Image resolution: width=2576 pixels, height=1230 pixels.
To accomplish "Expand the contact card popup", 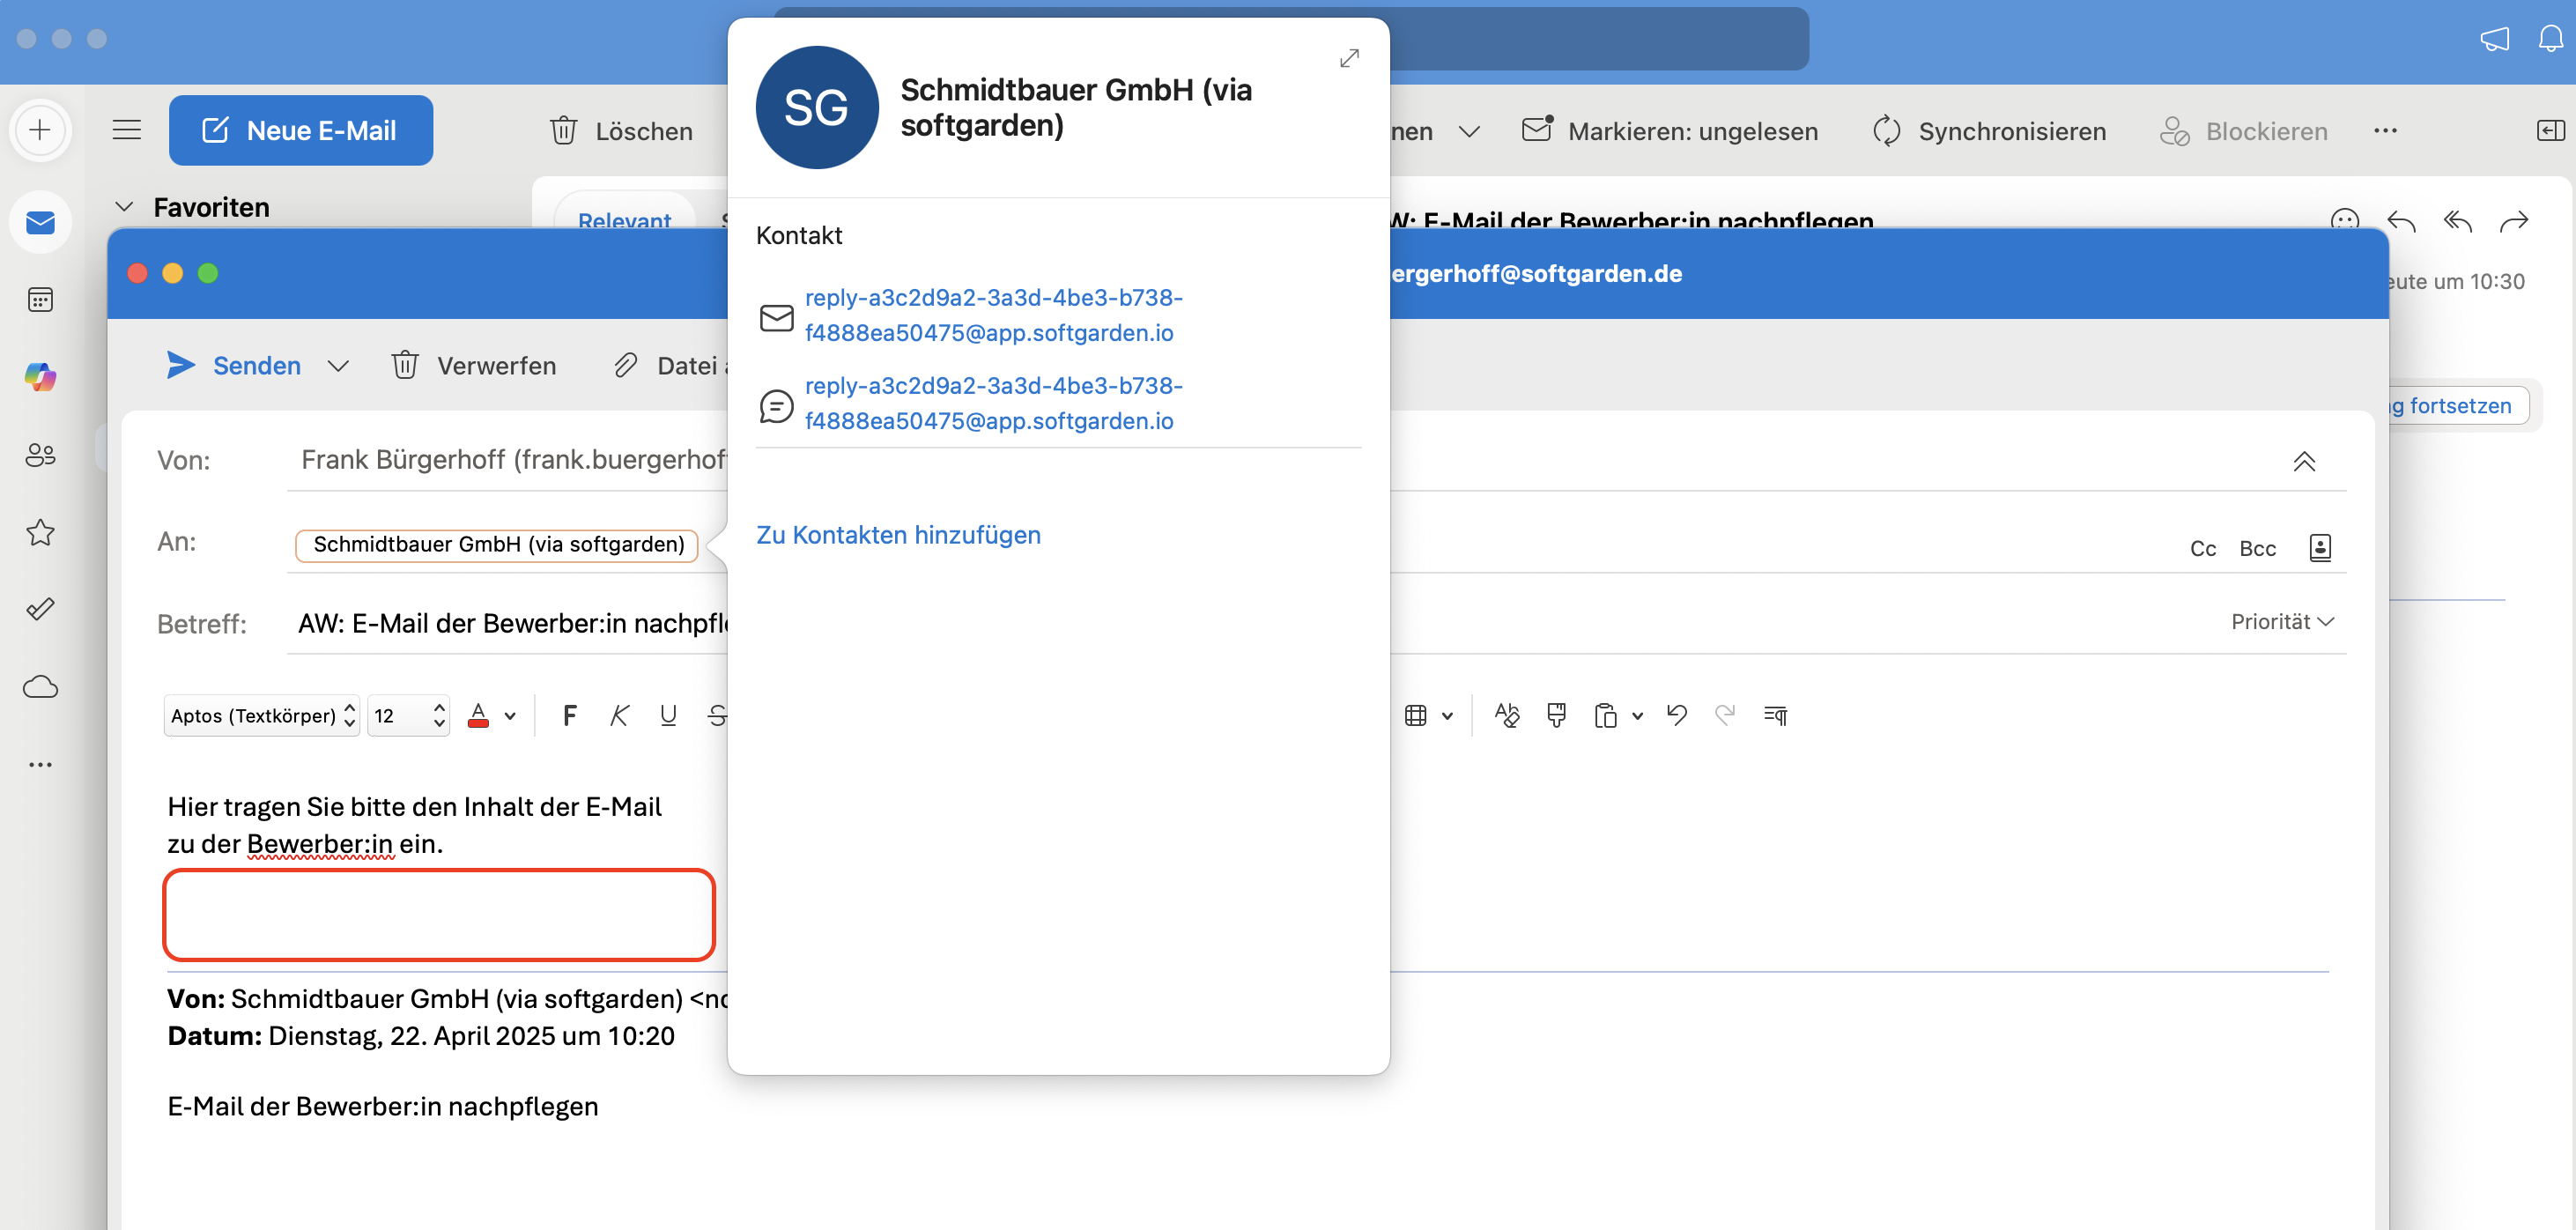I will (x=1349, y=59).
